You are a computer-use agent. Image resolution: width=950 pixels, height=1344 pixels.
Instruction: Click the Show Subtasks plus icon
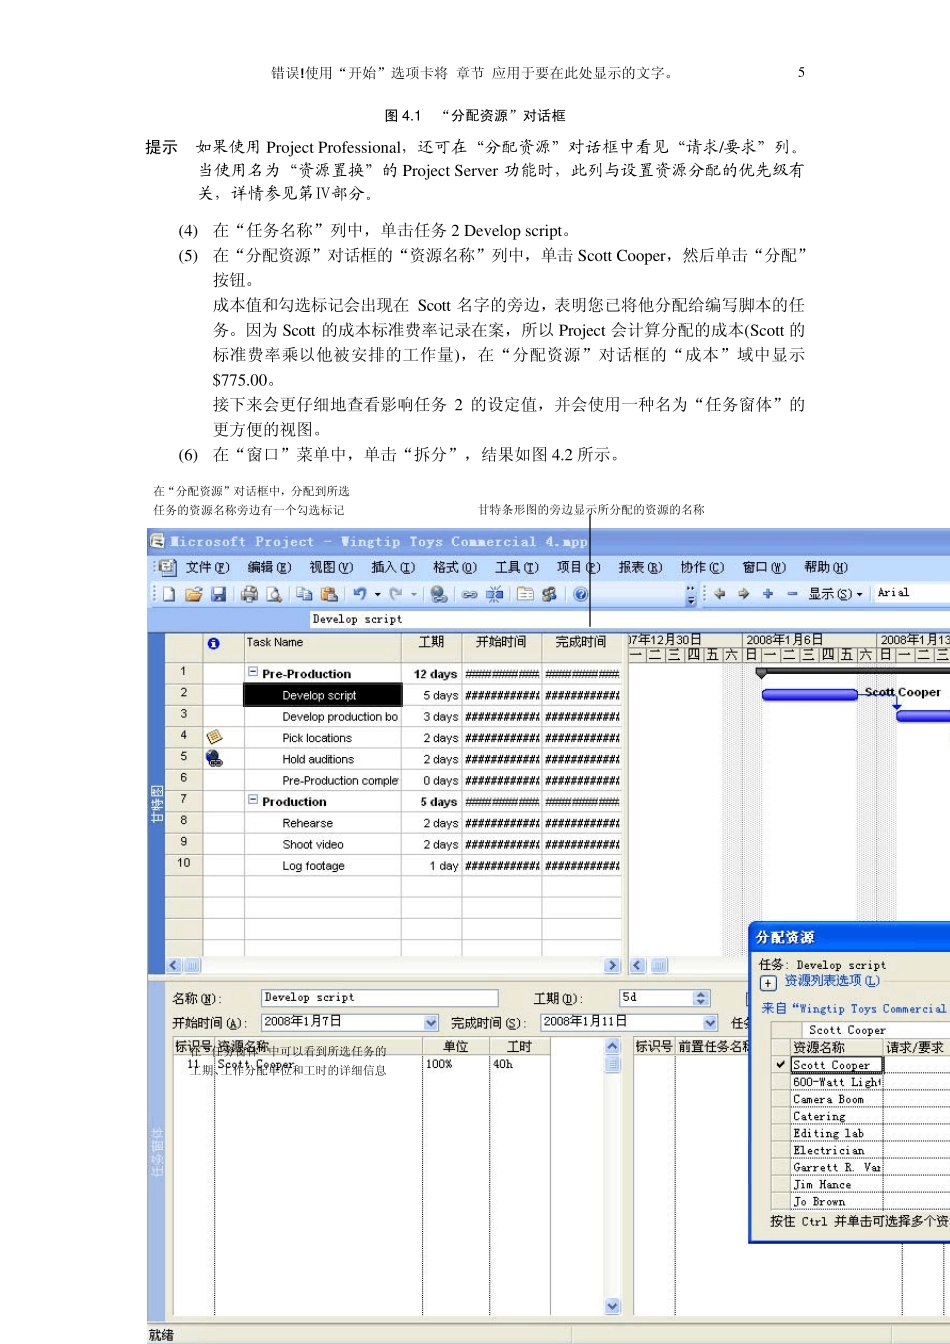point(767,594)
